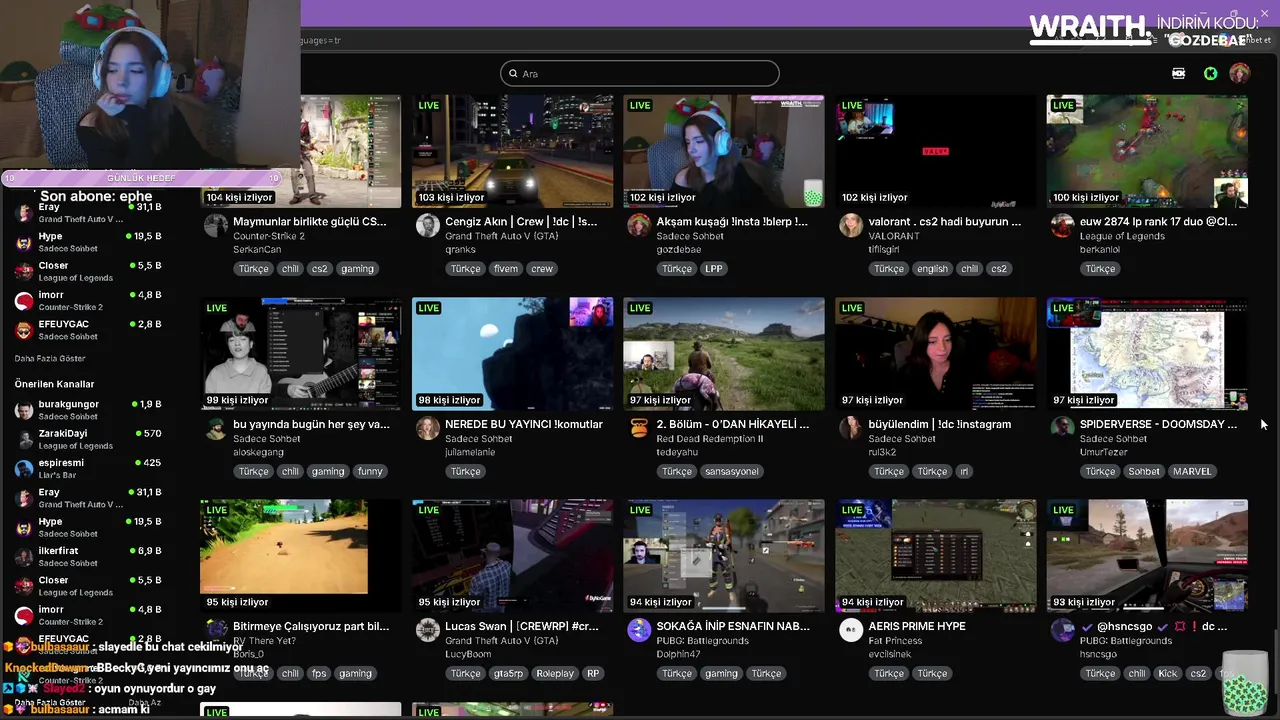The image size is (1280, 720).
Task: Open ZarakiDayi channel name in sidebar
Action: (x=63, y=433)
